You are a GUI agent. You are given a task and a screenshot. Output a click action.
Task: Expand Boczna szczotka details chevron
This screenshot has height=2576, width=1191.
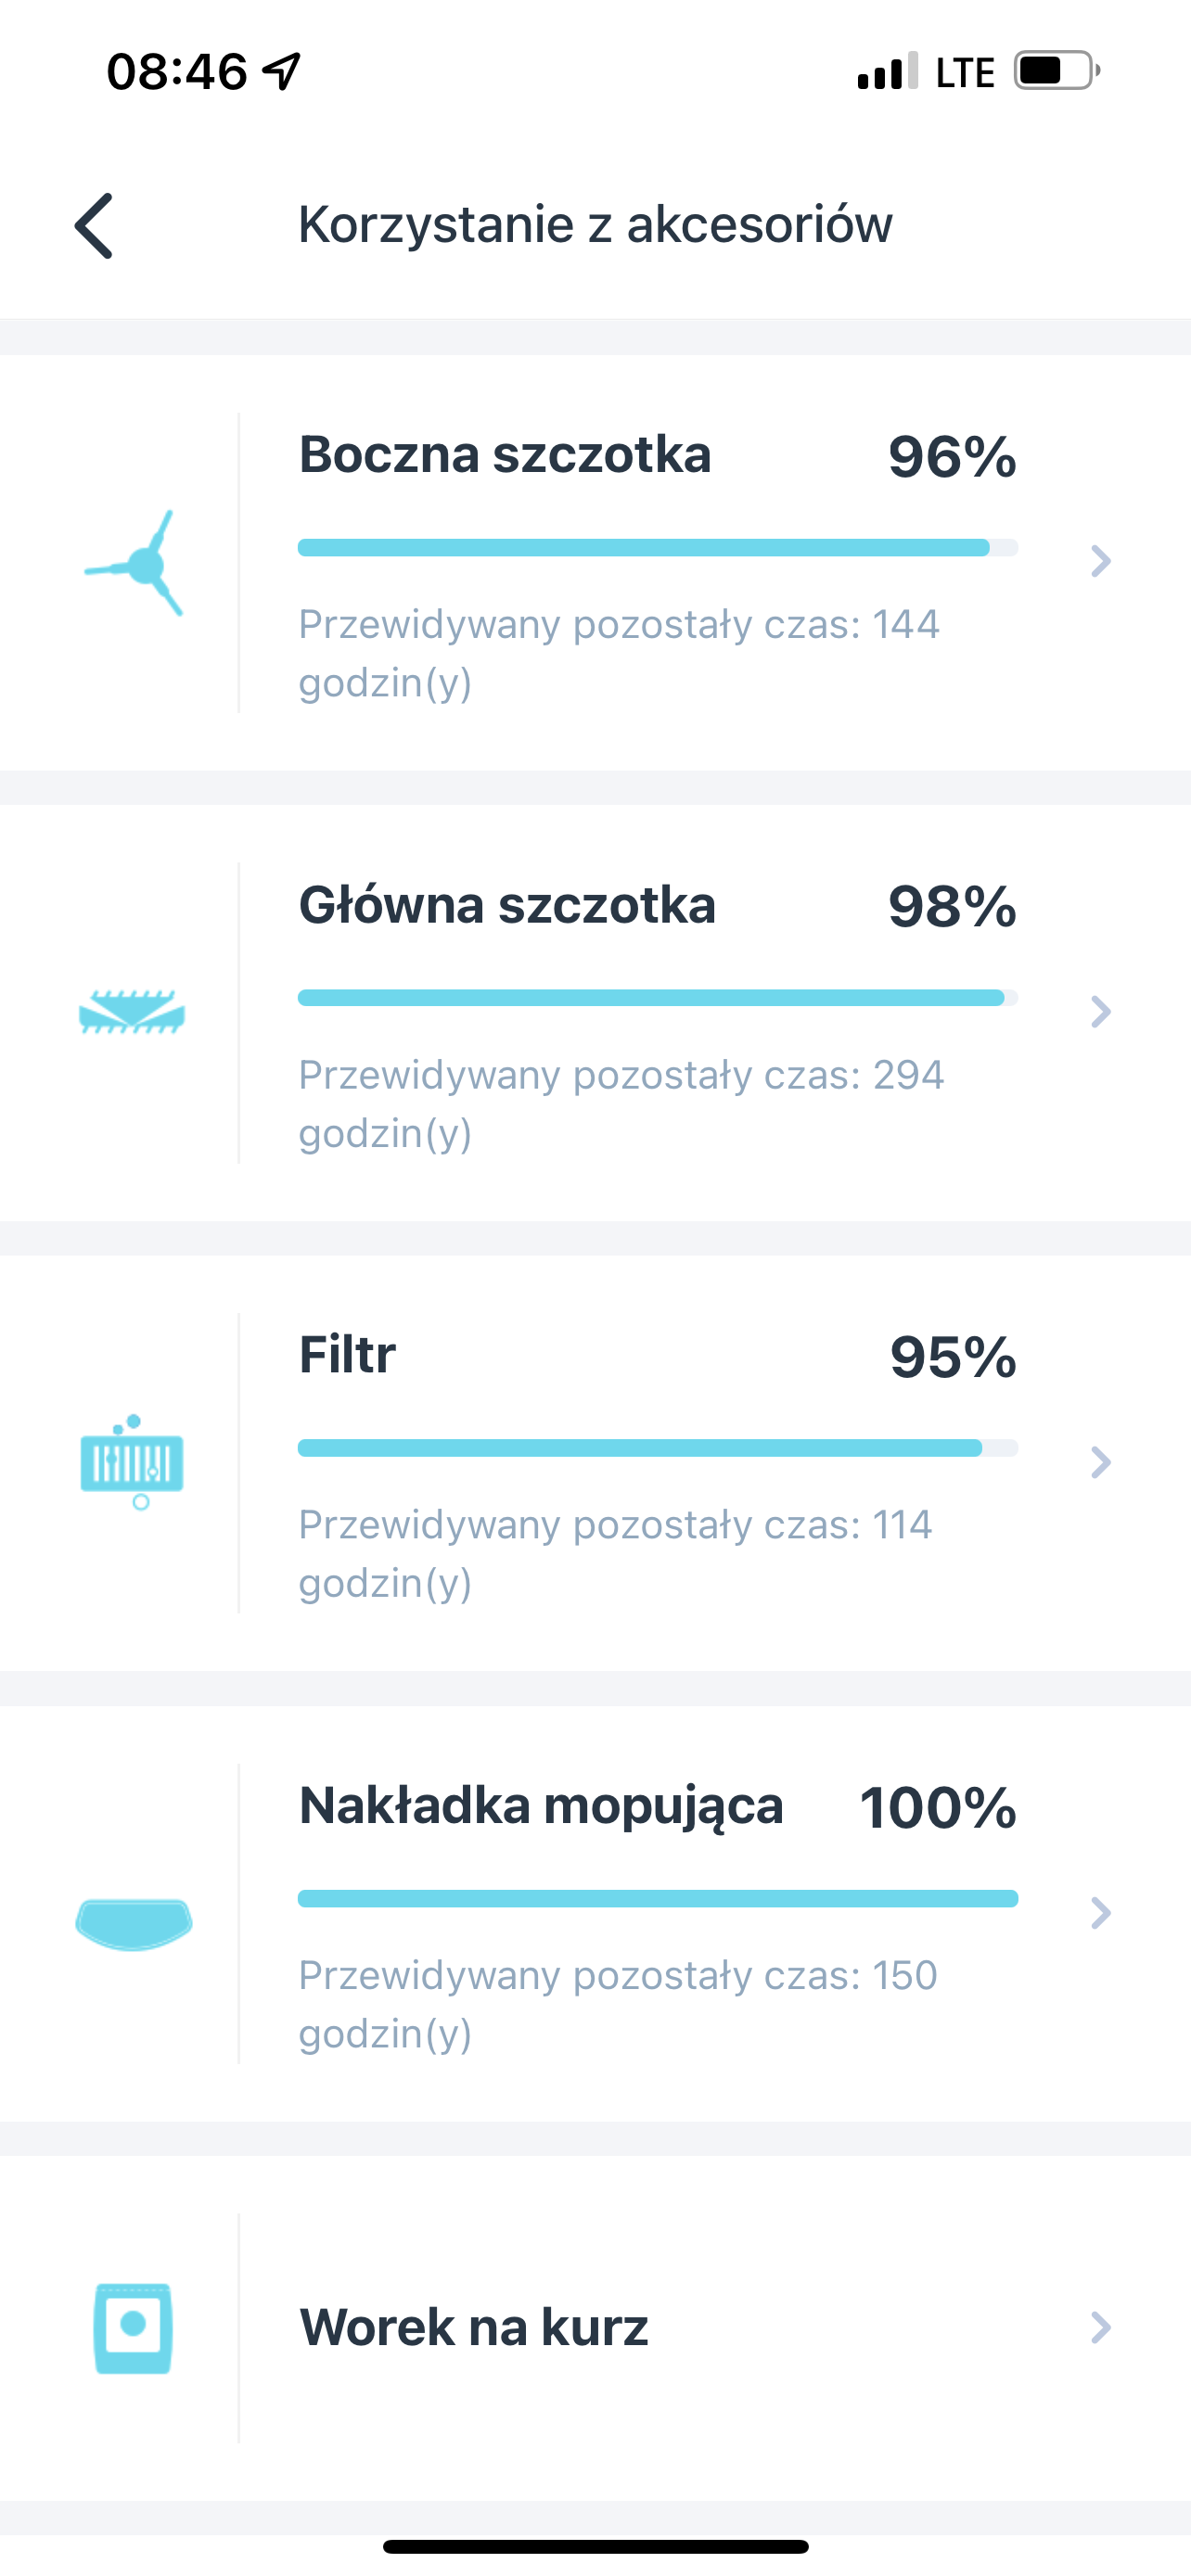click(1100, 562)
